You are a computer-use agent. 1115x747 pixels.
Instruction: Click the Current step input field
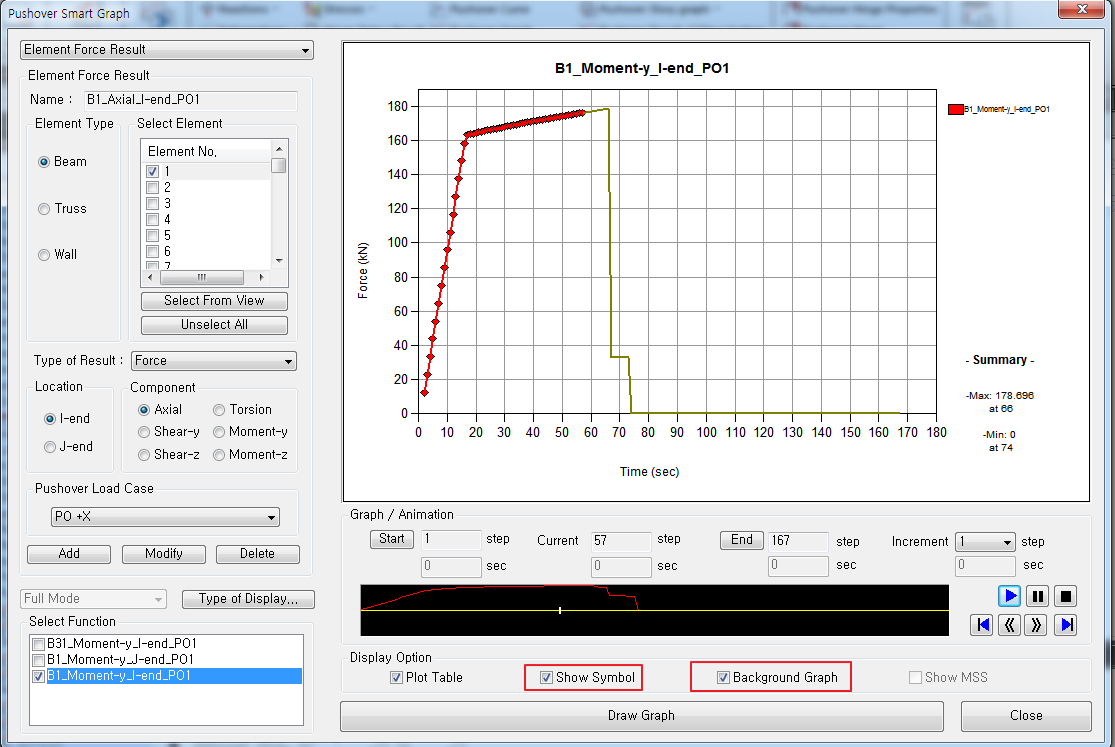pos(619,540)
